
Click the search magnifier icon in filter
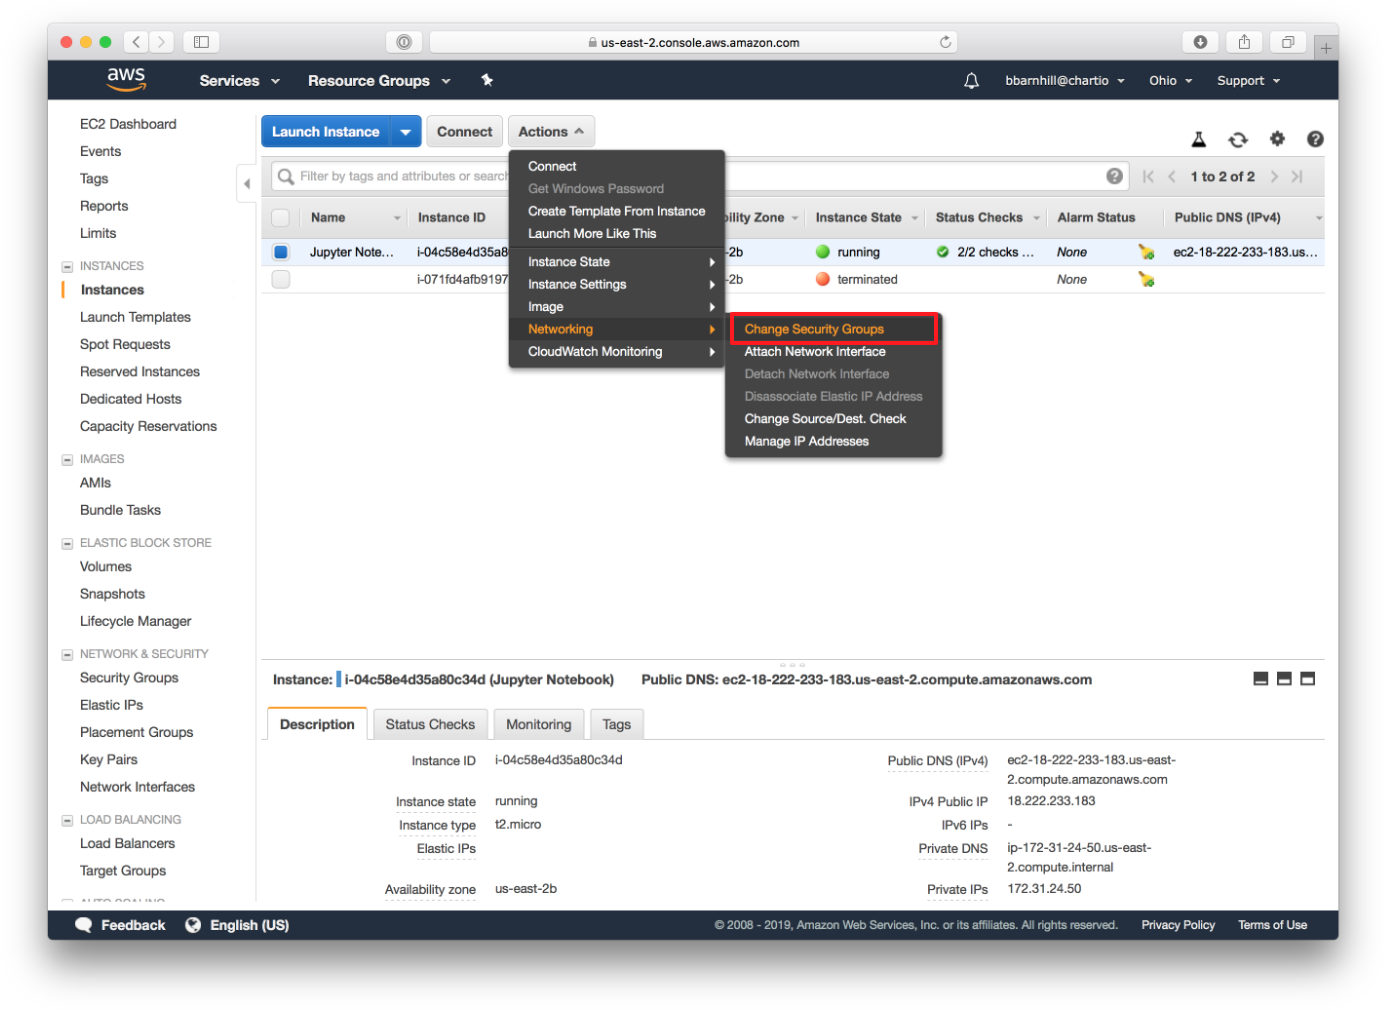[x=286, y=176]
